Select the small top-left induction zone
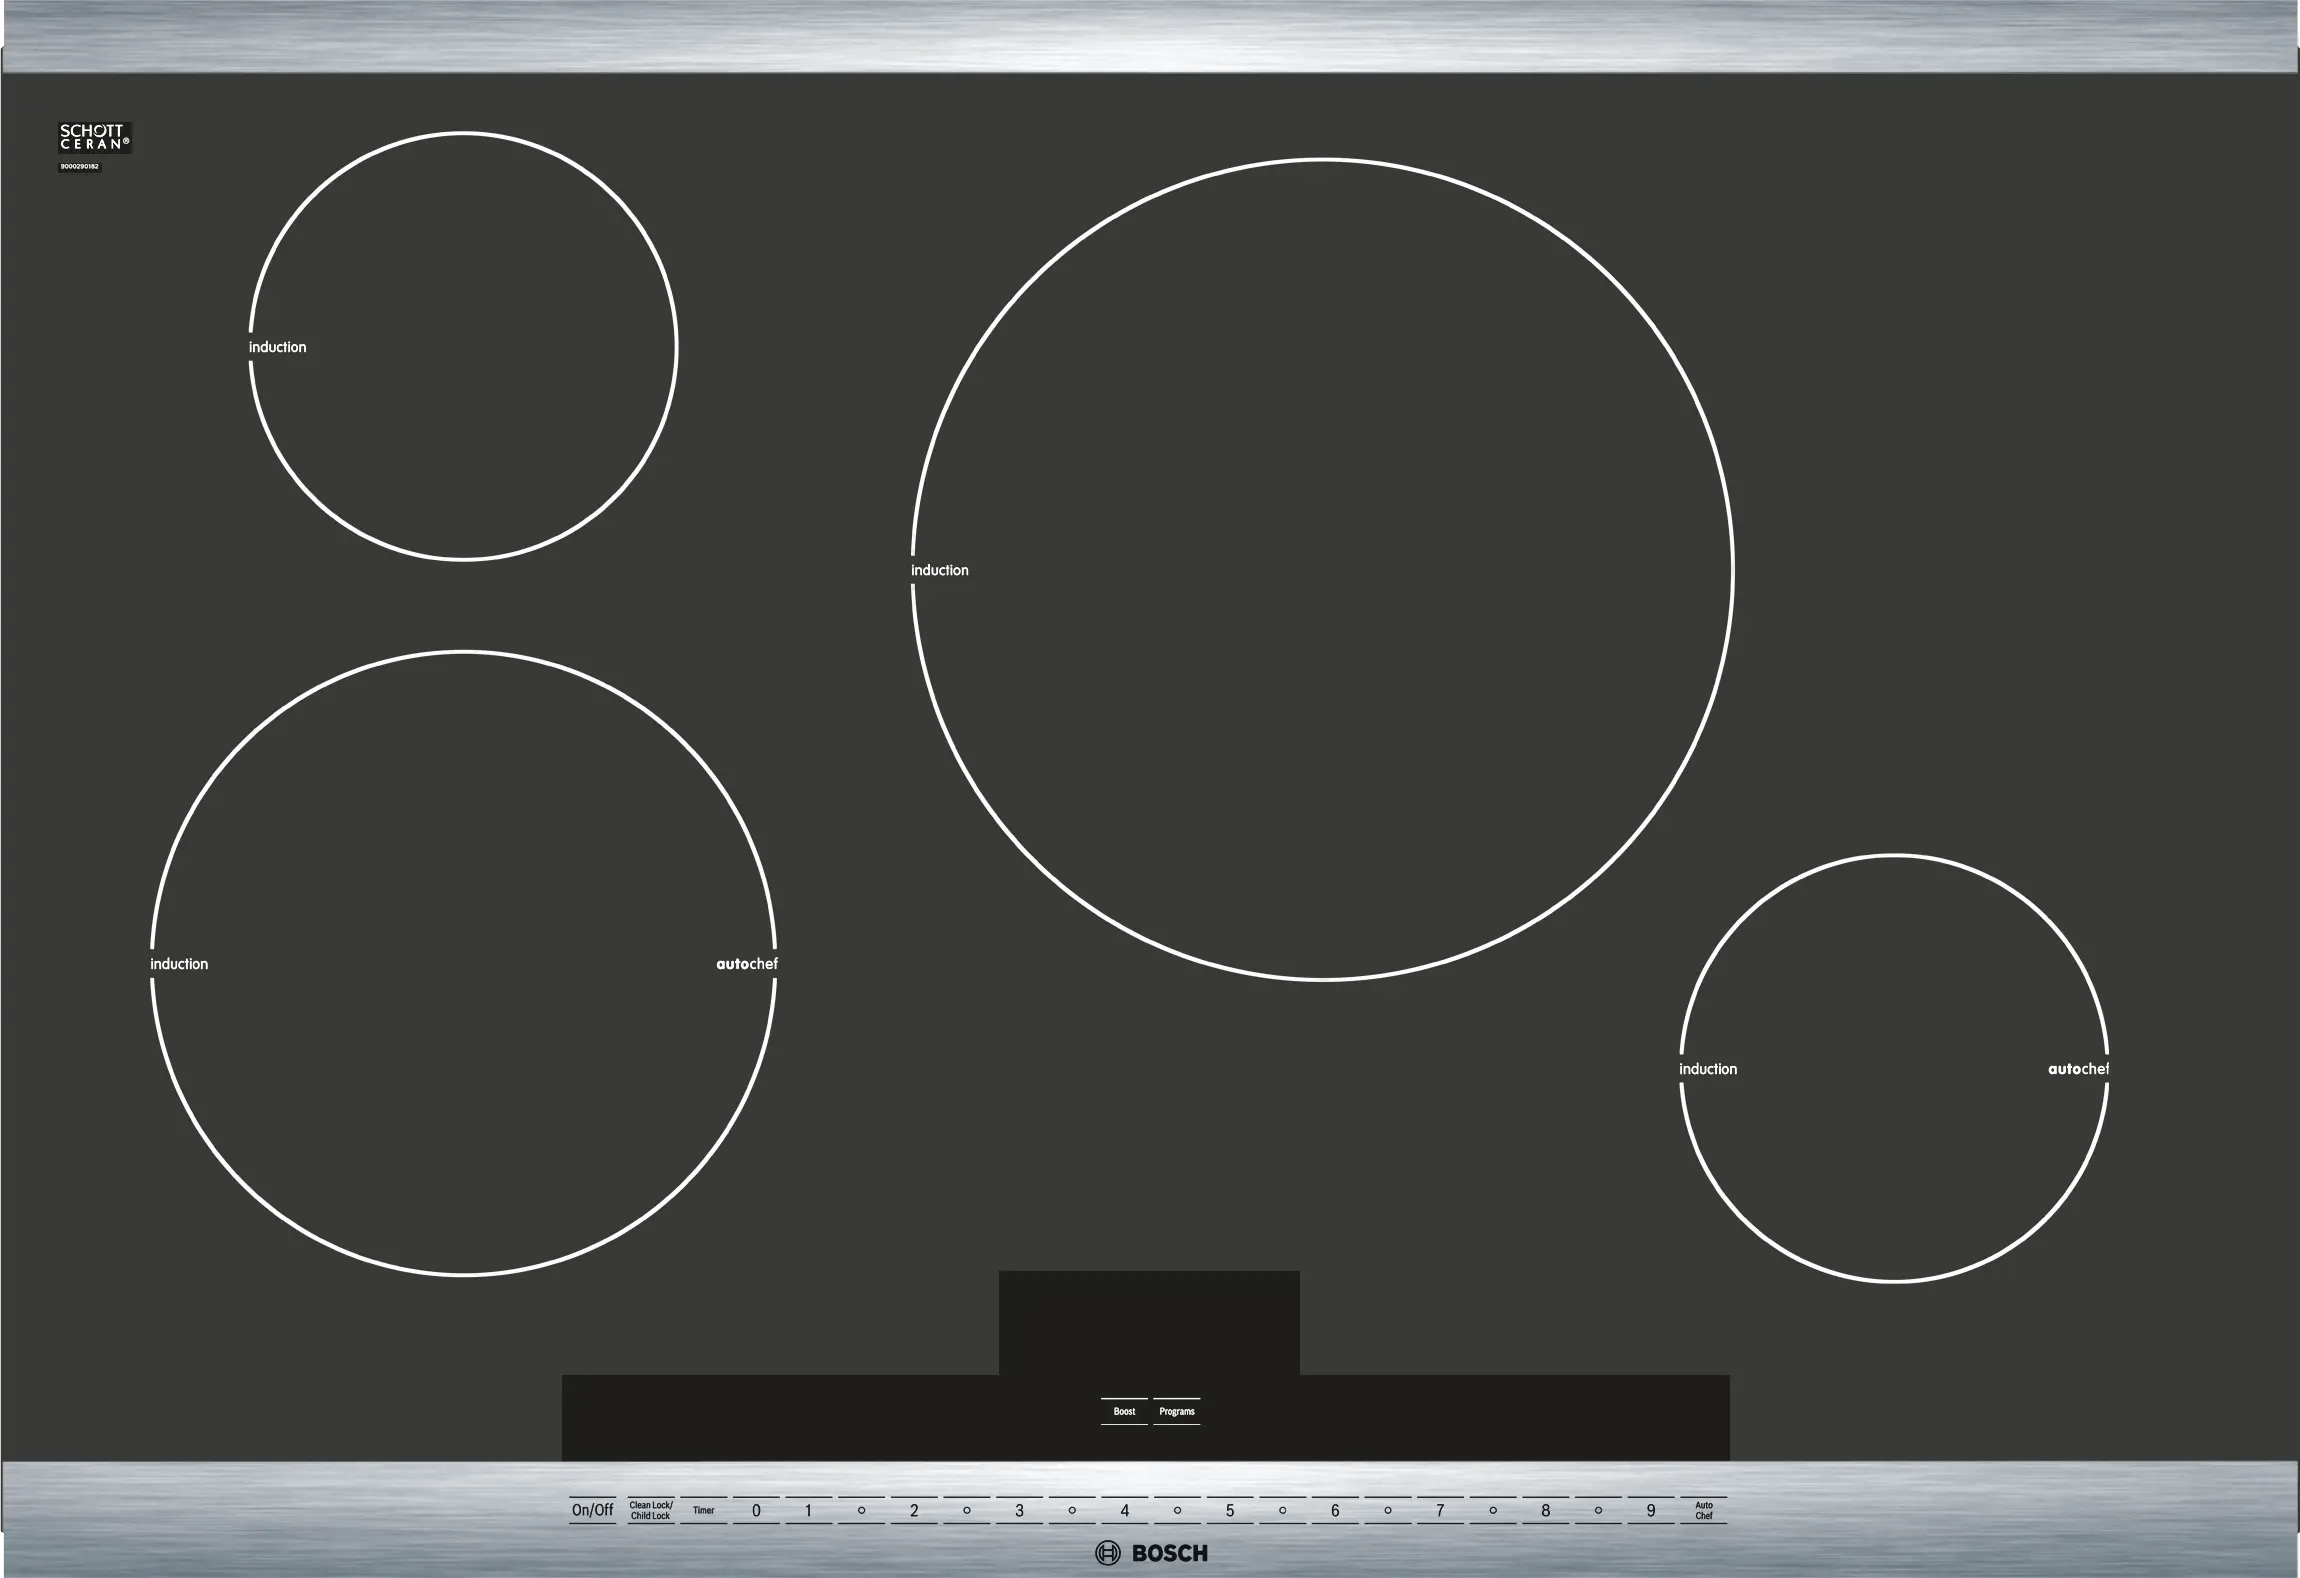Screen dimensions: 2300x1578 pos(463,346)
